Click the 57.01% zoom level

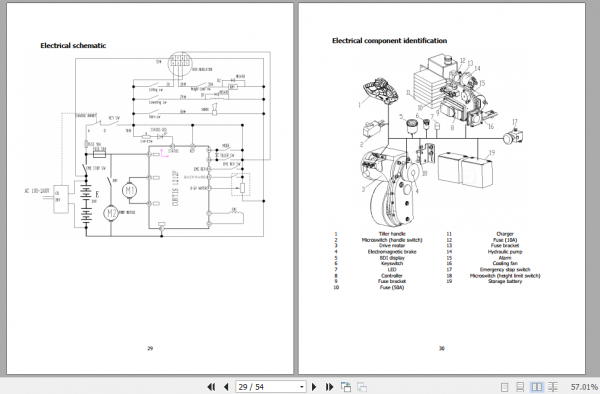click(x=583, y=387)
